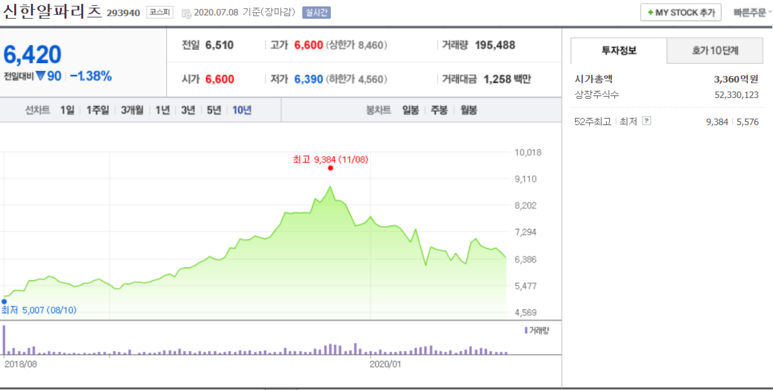Click the stock code 293940
Viewport: 773px width, 390px height.
(123, 13)
